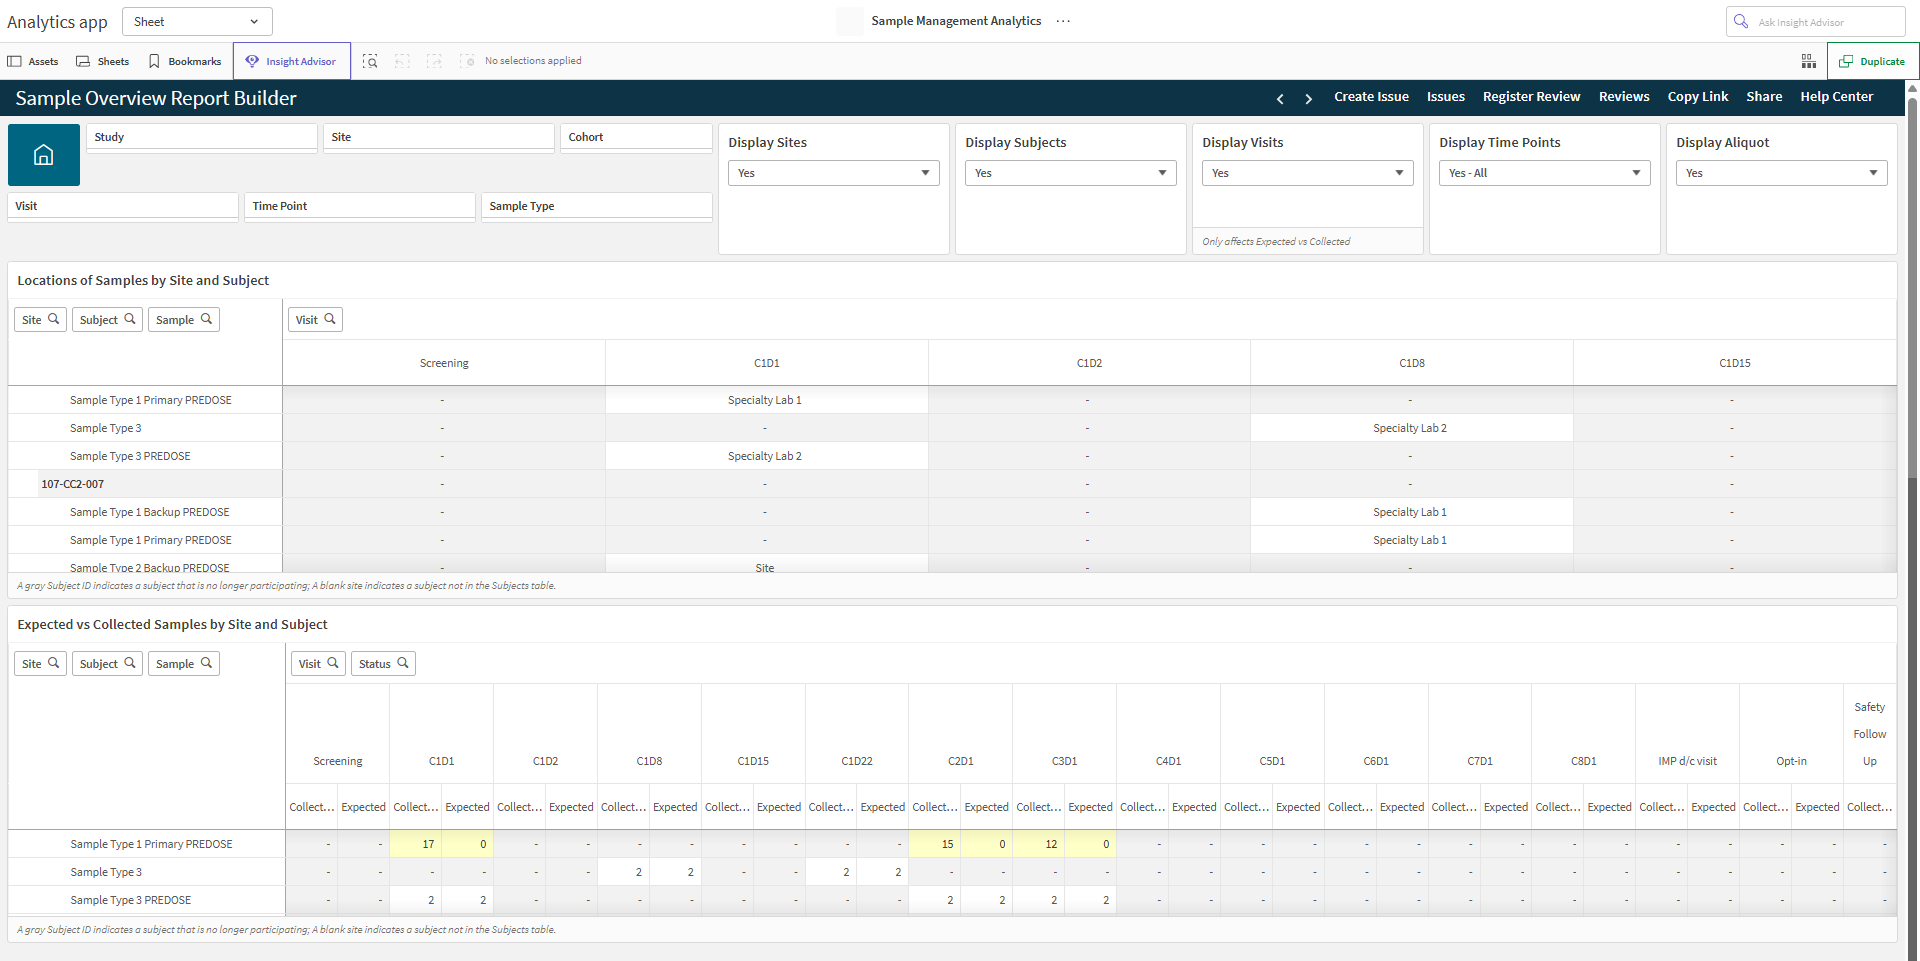Click the step back selections icon
Screen dimensions: 1920x961
[402, 61]
